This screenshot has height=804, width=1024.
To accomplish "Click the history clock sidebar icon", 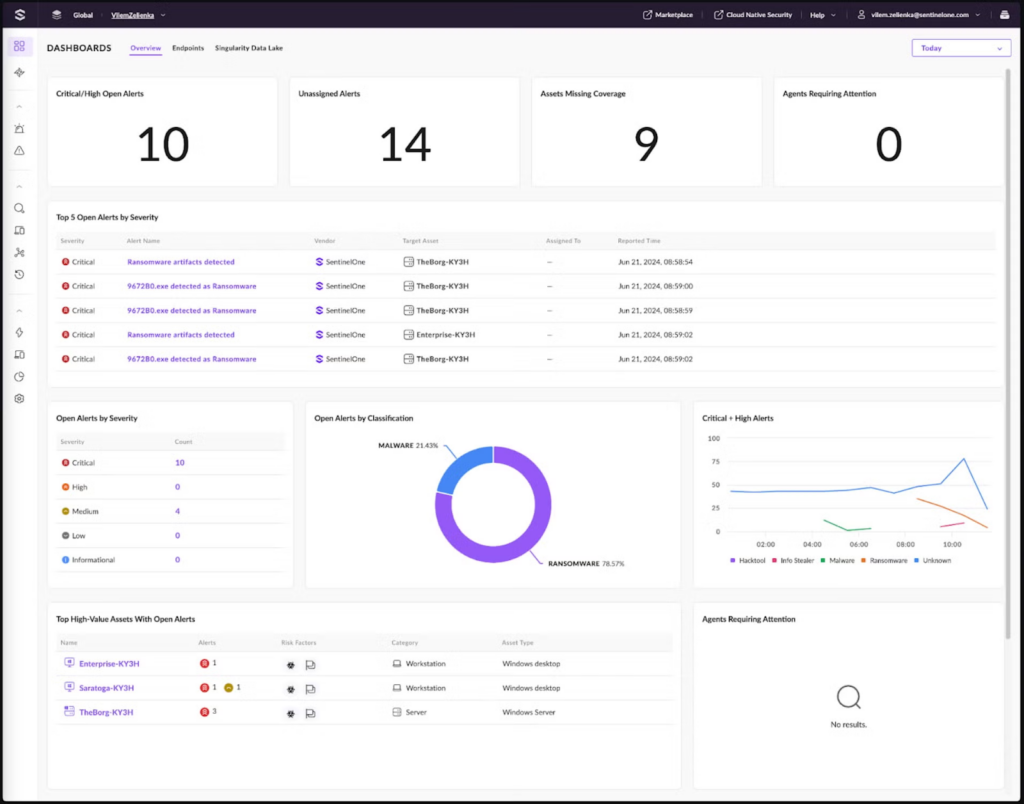I will click(19, 275).
